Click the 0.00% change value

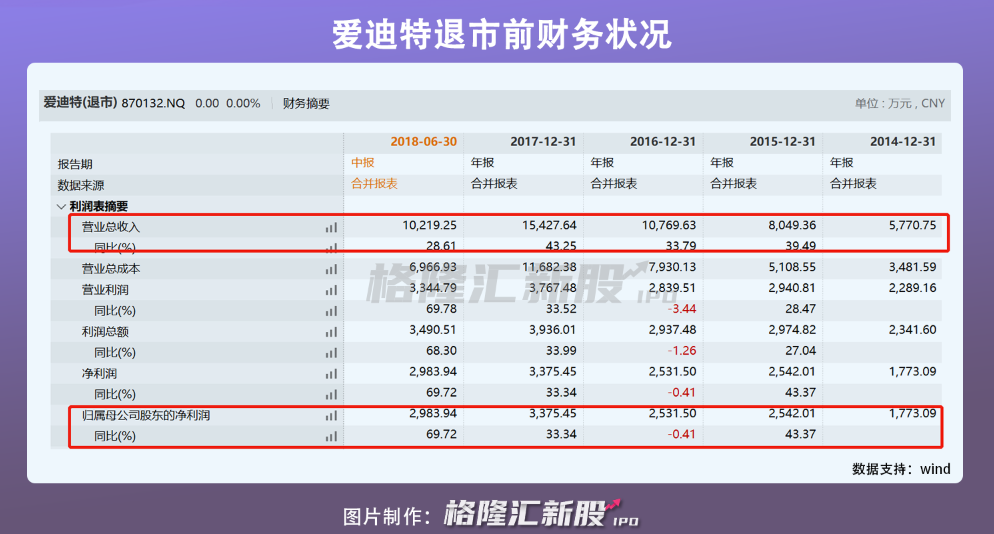[x=243, y=103]
